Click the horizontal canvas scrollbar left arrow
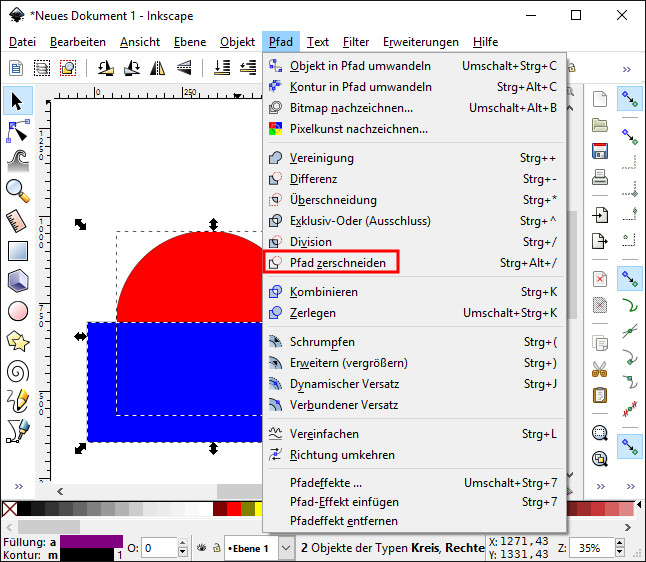This screenshot has width=646, height=562. 60,491
